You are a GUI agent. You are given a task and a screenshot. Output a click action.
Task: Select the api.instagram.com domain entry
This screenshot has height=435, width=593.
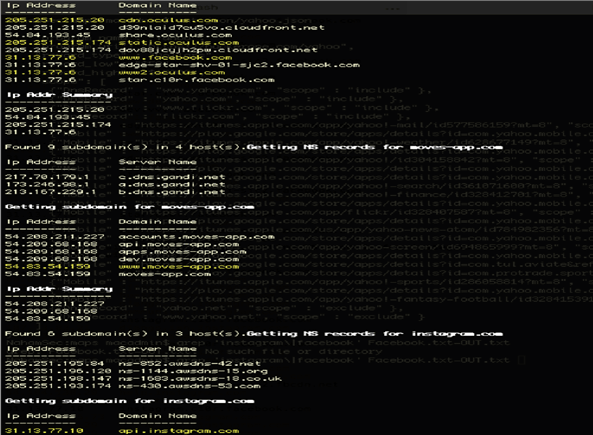pyautogui.click(x=179, y=431)
